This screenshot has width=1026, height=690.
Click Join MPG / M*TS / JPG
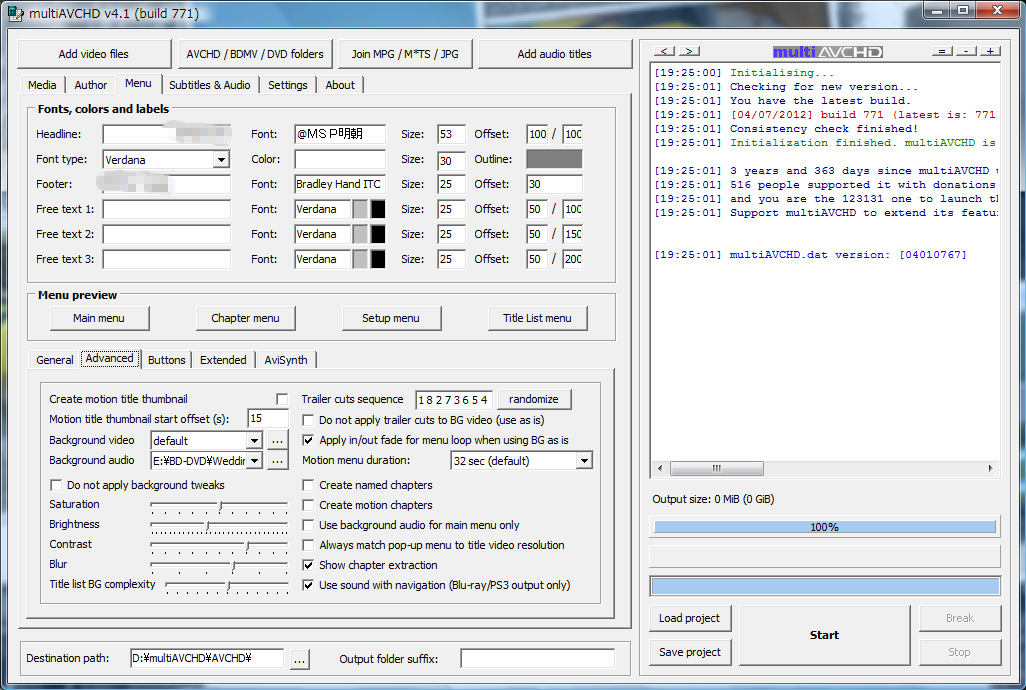click(405, 54)
